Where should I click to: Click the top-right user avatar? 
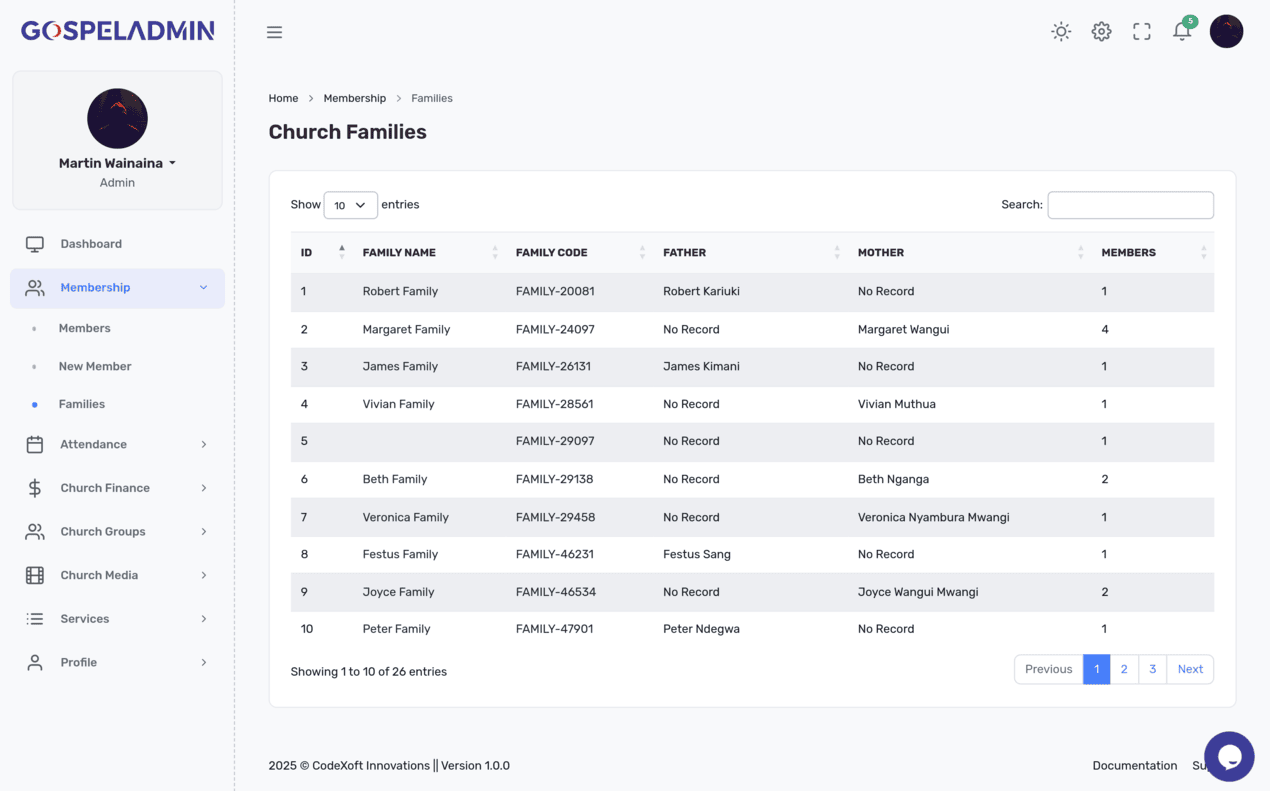(x=1226, y=32)
